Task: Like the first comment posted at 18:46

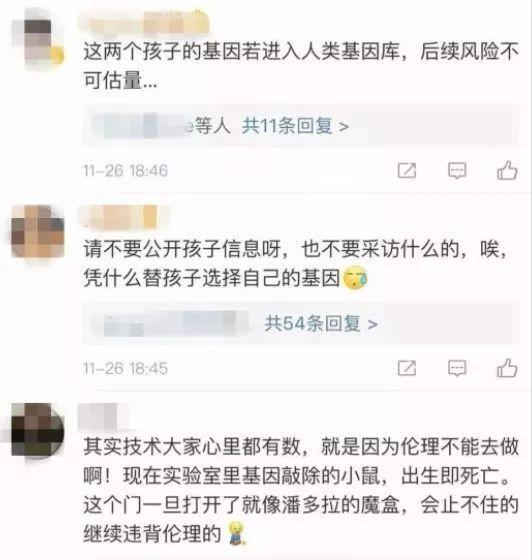Action: pyautogui.click(x=507, y=170)
